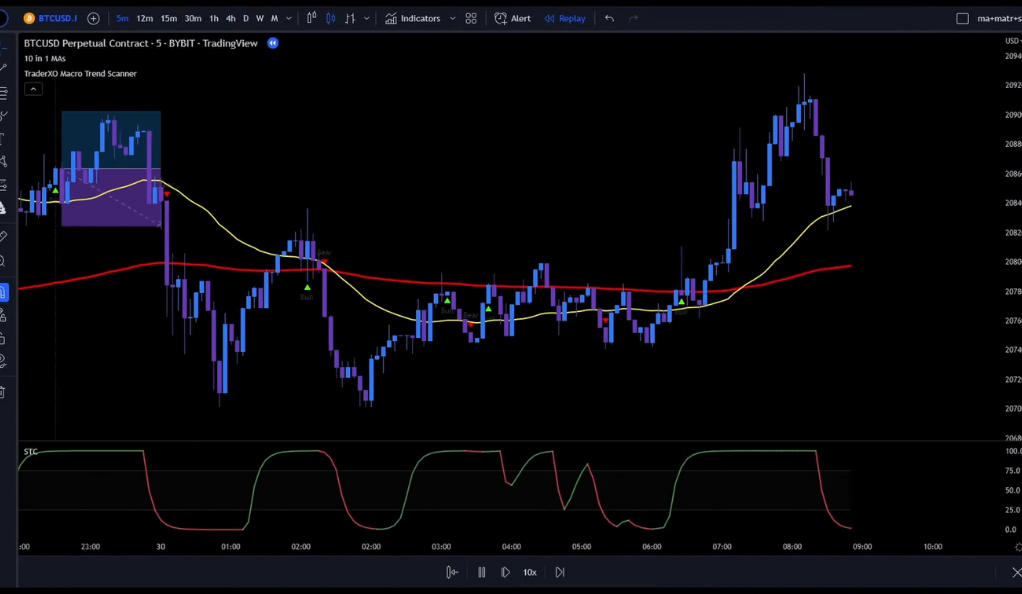Choose the M monthly timeframe
The width and height of the screenshot is (1022, 594).
(x=274, y=18)
